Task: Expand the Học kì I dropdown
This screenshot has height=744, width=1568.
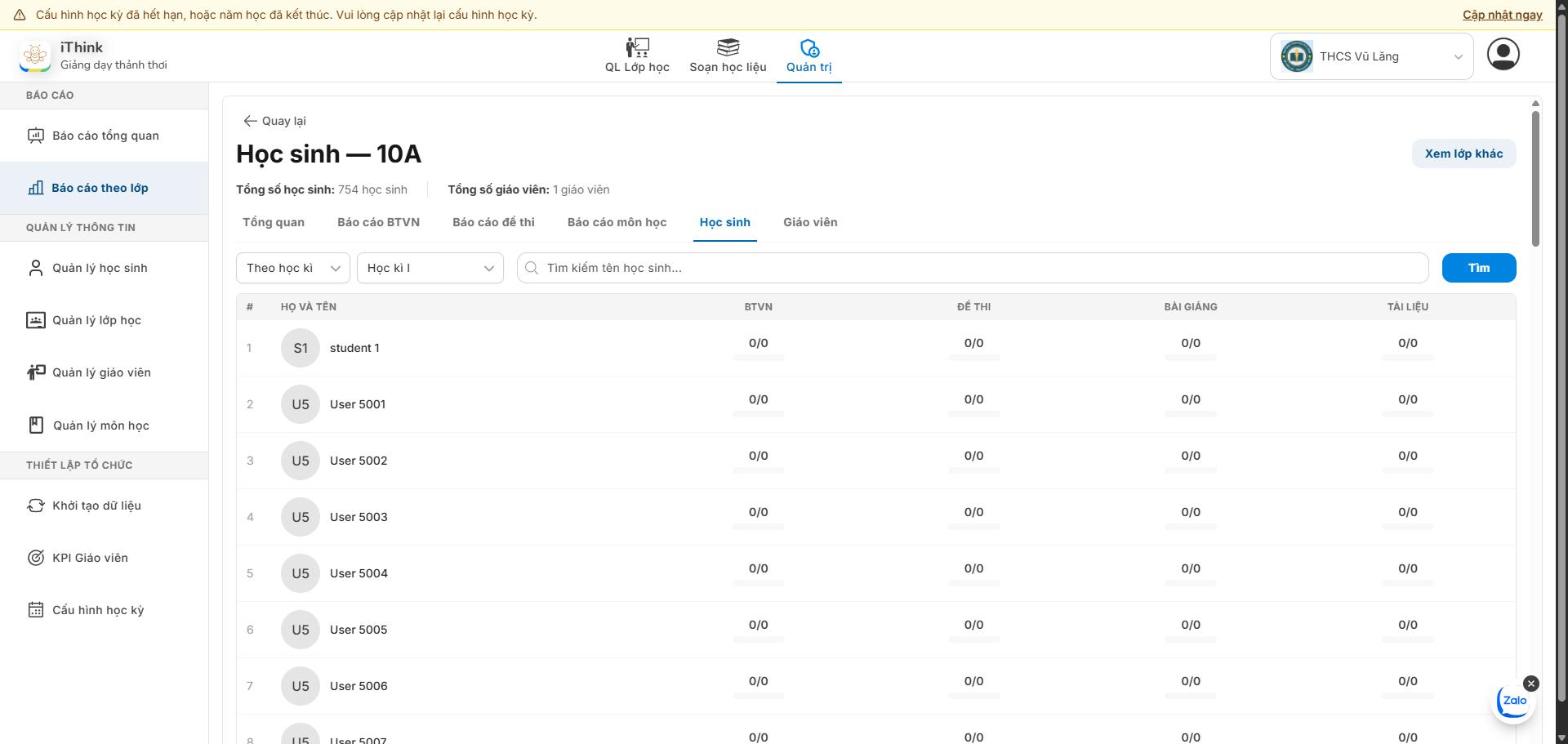Action: pyautogui.click(x=430, y=268)
